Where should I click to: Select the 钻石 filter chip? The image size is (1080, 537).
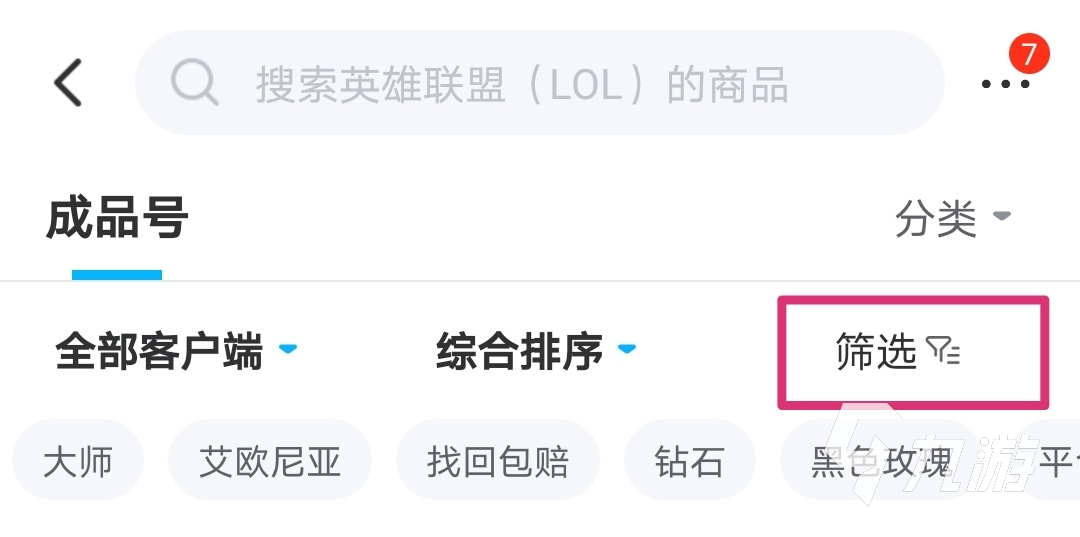[689, 462]
